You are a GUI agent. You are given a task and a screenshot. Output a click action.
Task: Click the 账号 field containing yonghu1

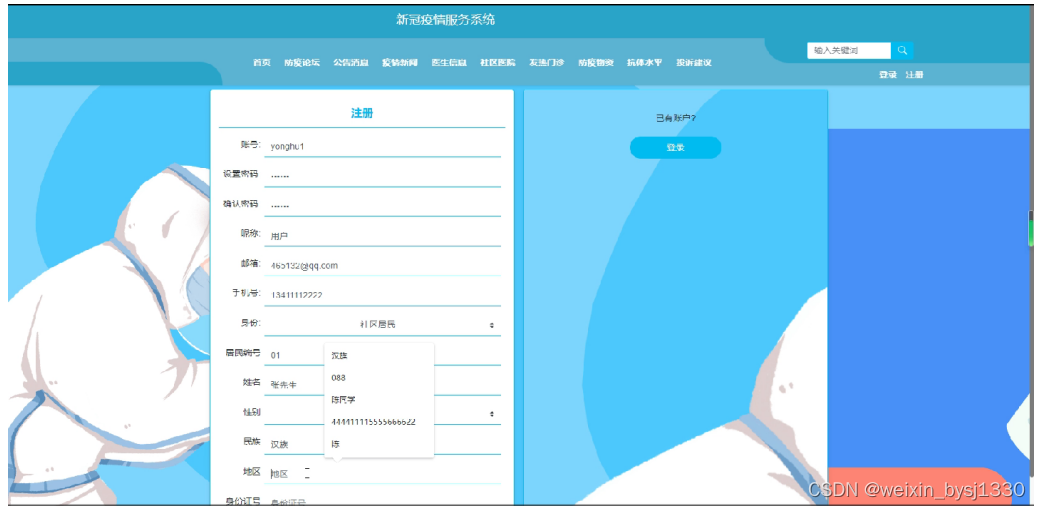(x=382, y=146)
